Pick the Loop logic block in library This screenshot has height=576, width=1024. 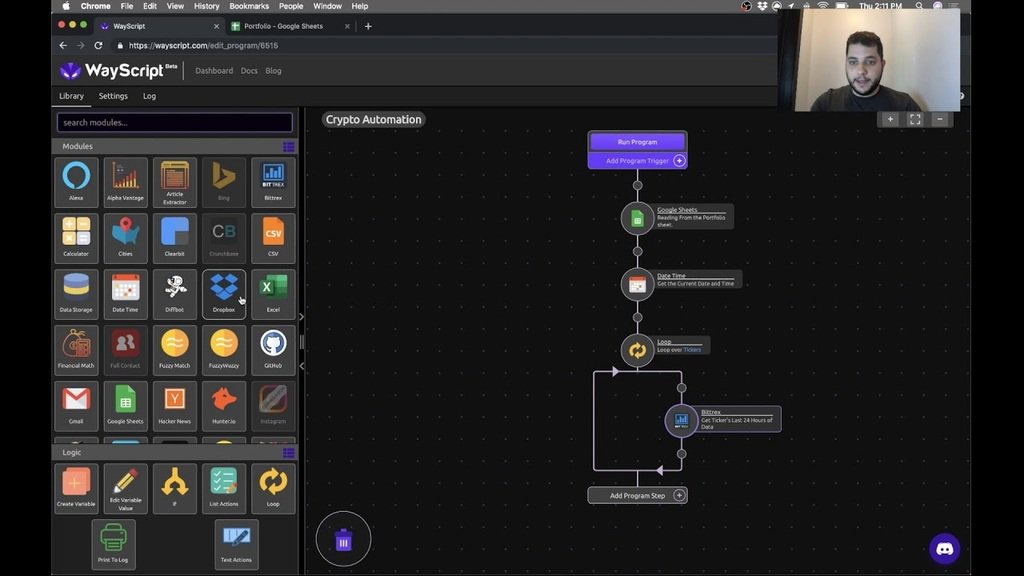coord(273,488)
